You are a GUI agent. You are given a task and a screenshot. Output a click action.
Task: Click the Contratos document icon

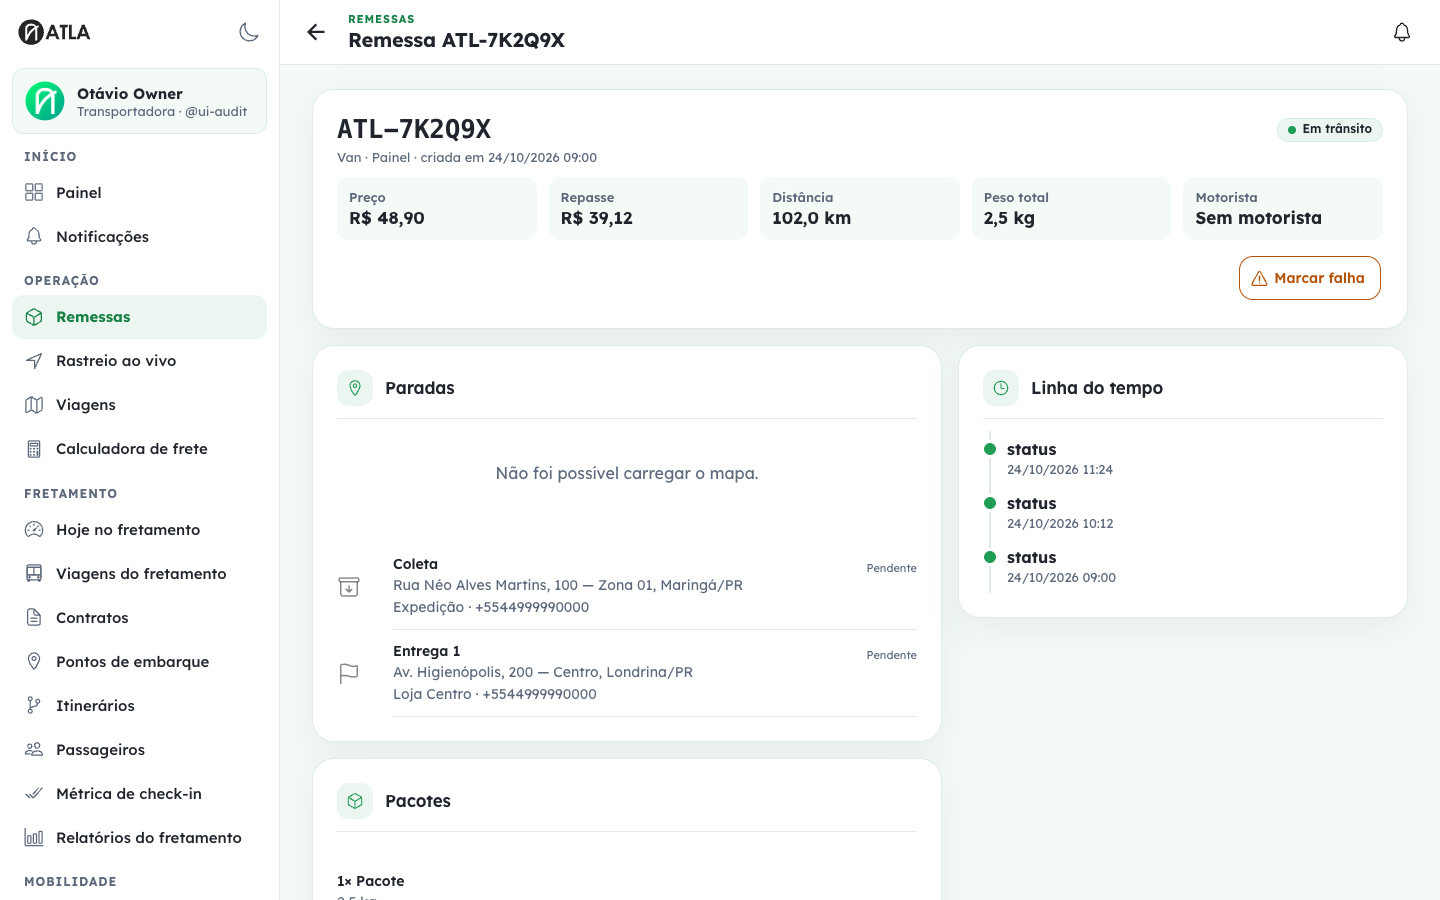34,618
